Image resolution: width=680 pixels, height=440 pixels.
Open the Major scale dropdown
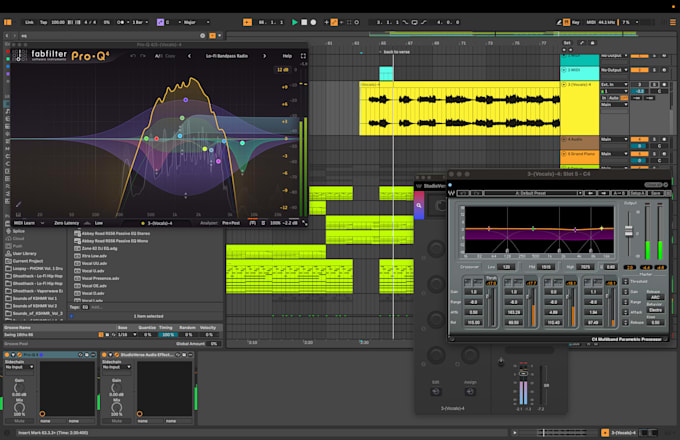click(x=196, y=22)
